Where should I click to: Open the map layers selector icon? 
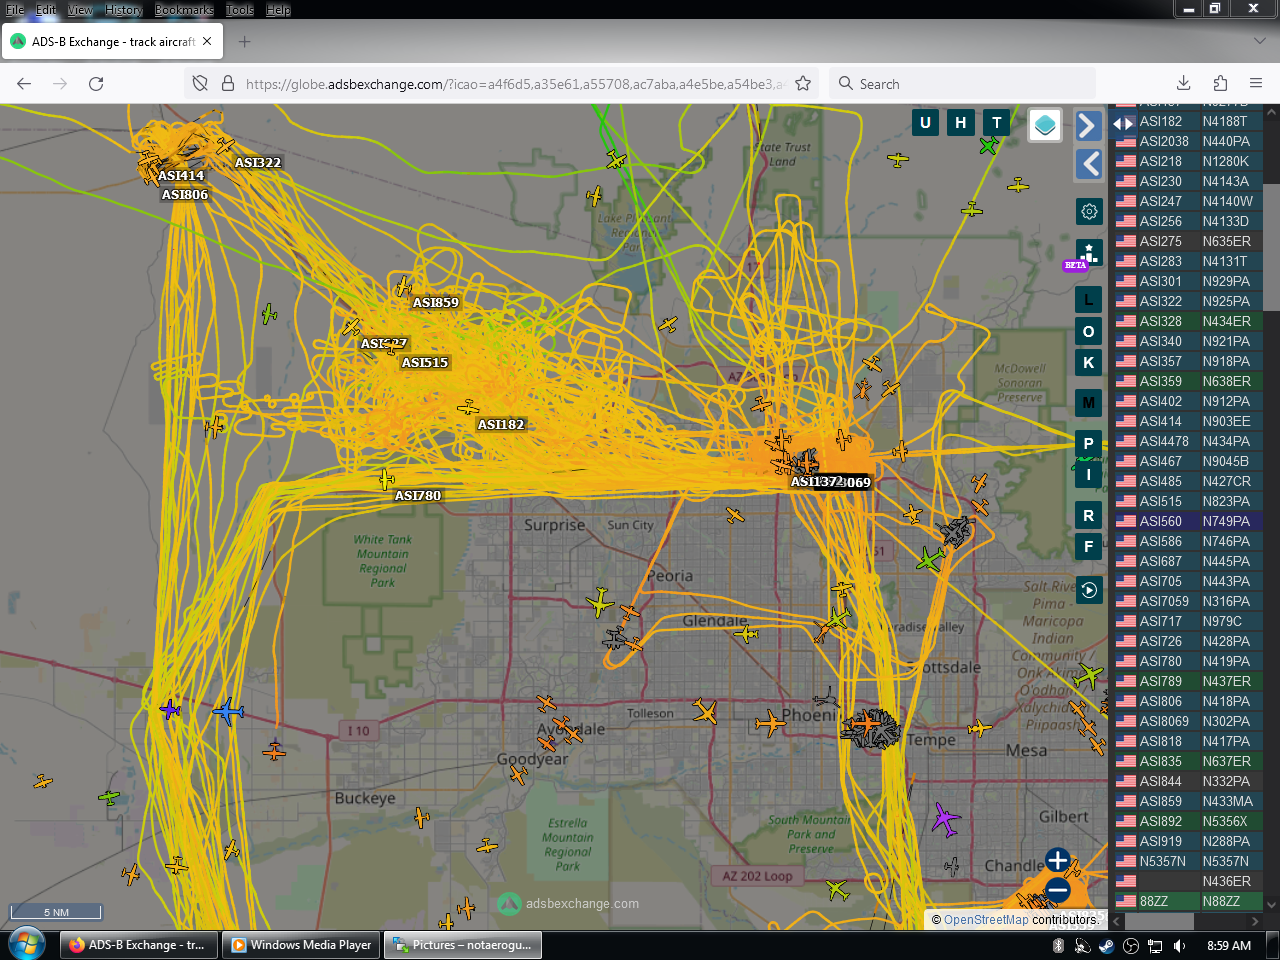pos(1045,125)
